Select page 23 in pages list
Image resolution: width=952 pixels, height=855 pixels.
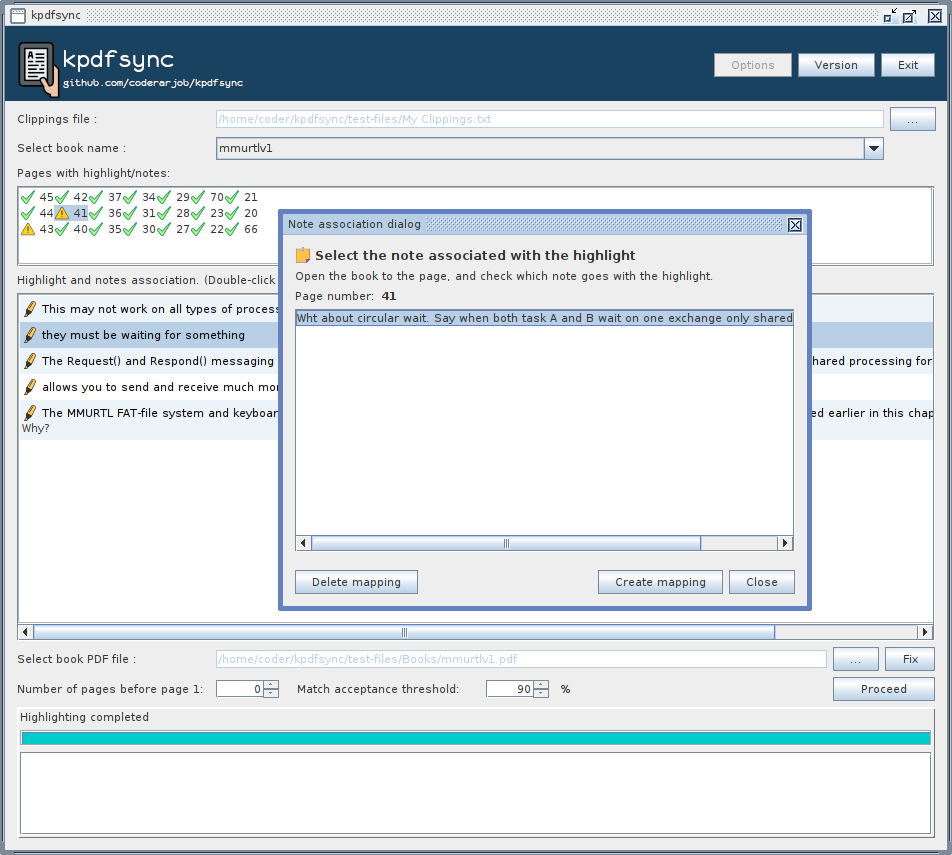(208, 213)
